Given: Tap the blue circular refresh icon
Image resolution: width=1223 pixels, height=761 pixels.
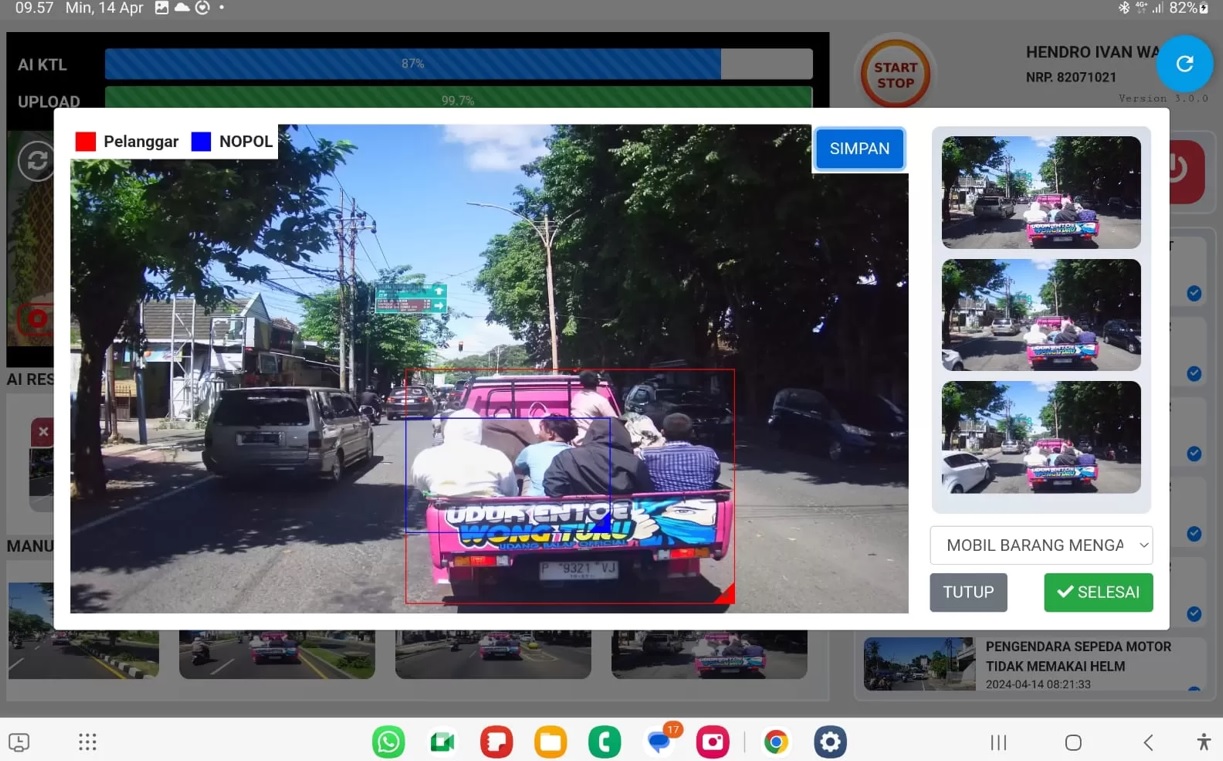Looking at the screenshot, I should [1185, 63].
